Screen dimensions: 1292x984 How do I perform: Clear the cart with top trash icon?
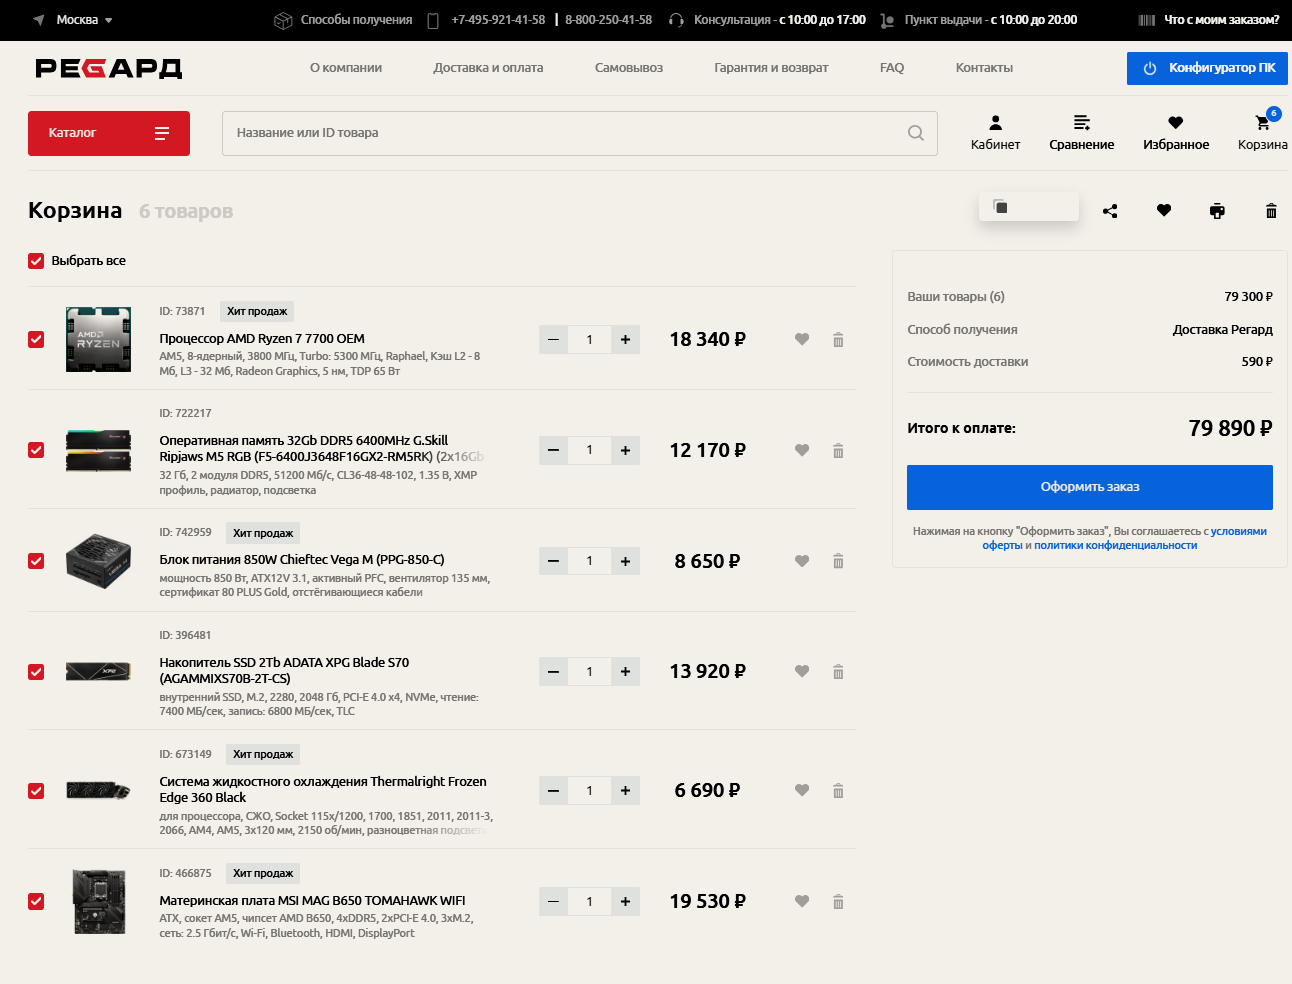pos(1271,211)
